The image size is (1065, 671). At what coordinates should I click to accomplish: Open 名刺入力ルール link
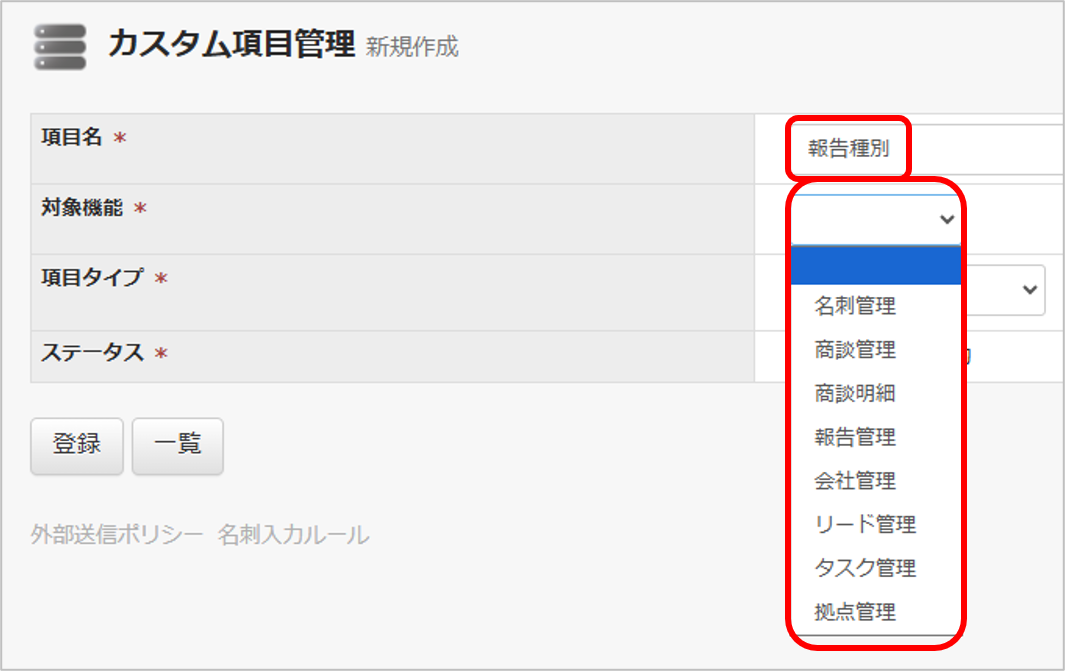[x=293, y=535]
